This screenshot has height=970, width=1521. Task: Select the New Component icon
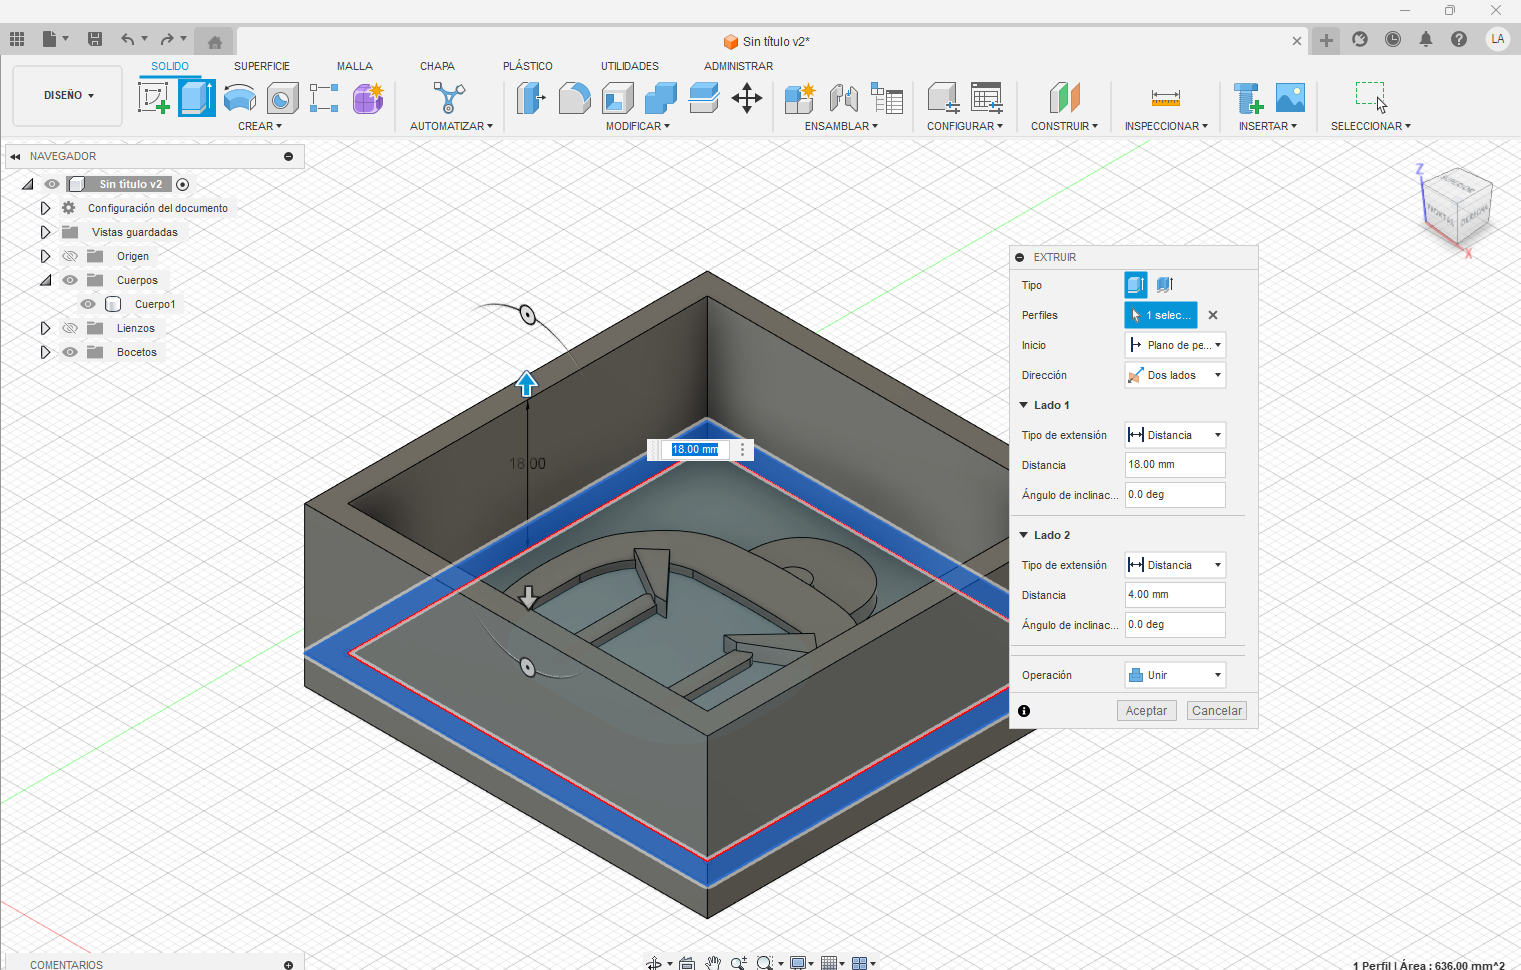point(800,98)
